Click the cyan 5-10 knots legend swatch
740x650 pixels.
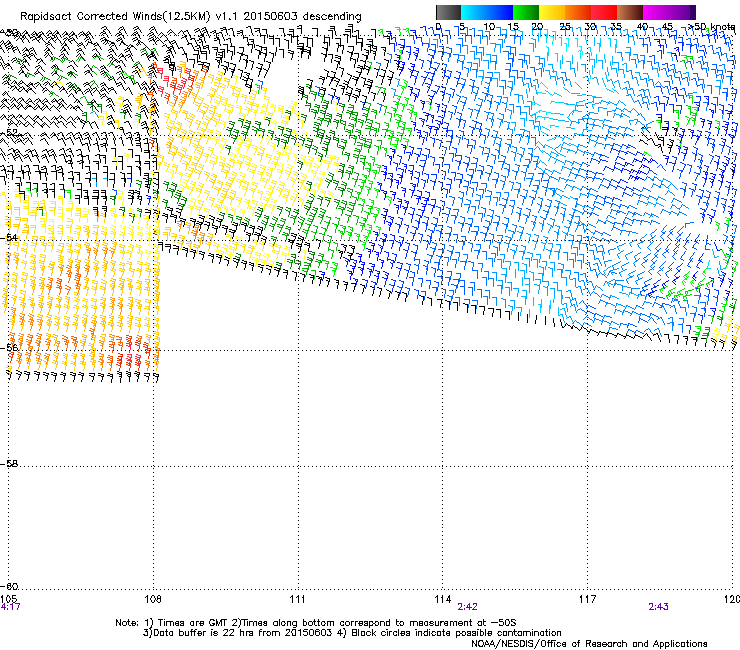(x=474, y=12)
